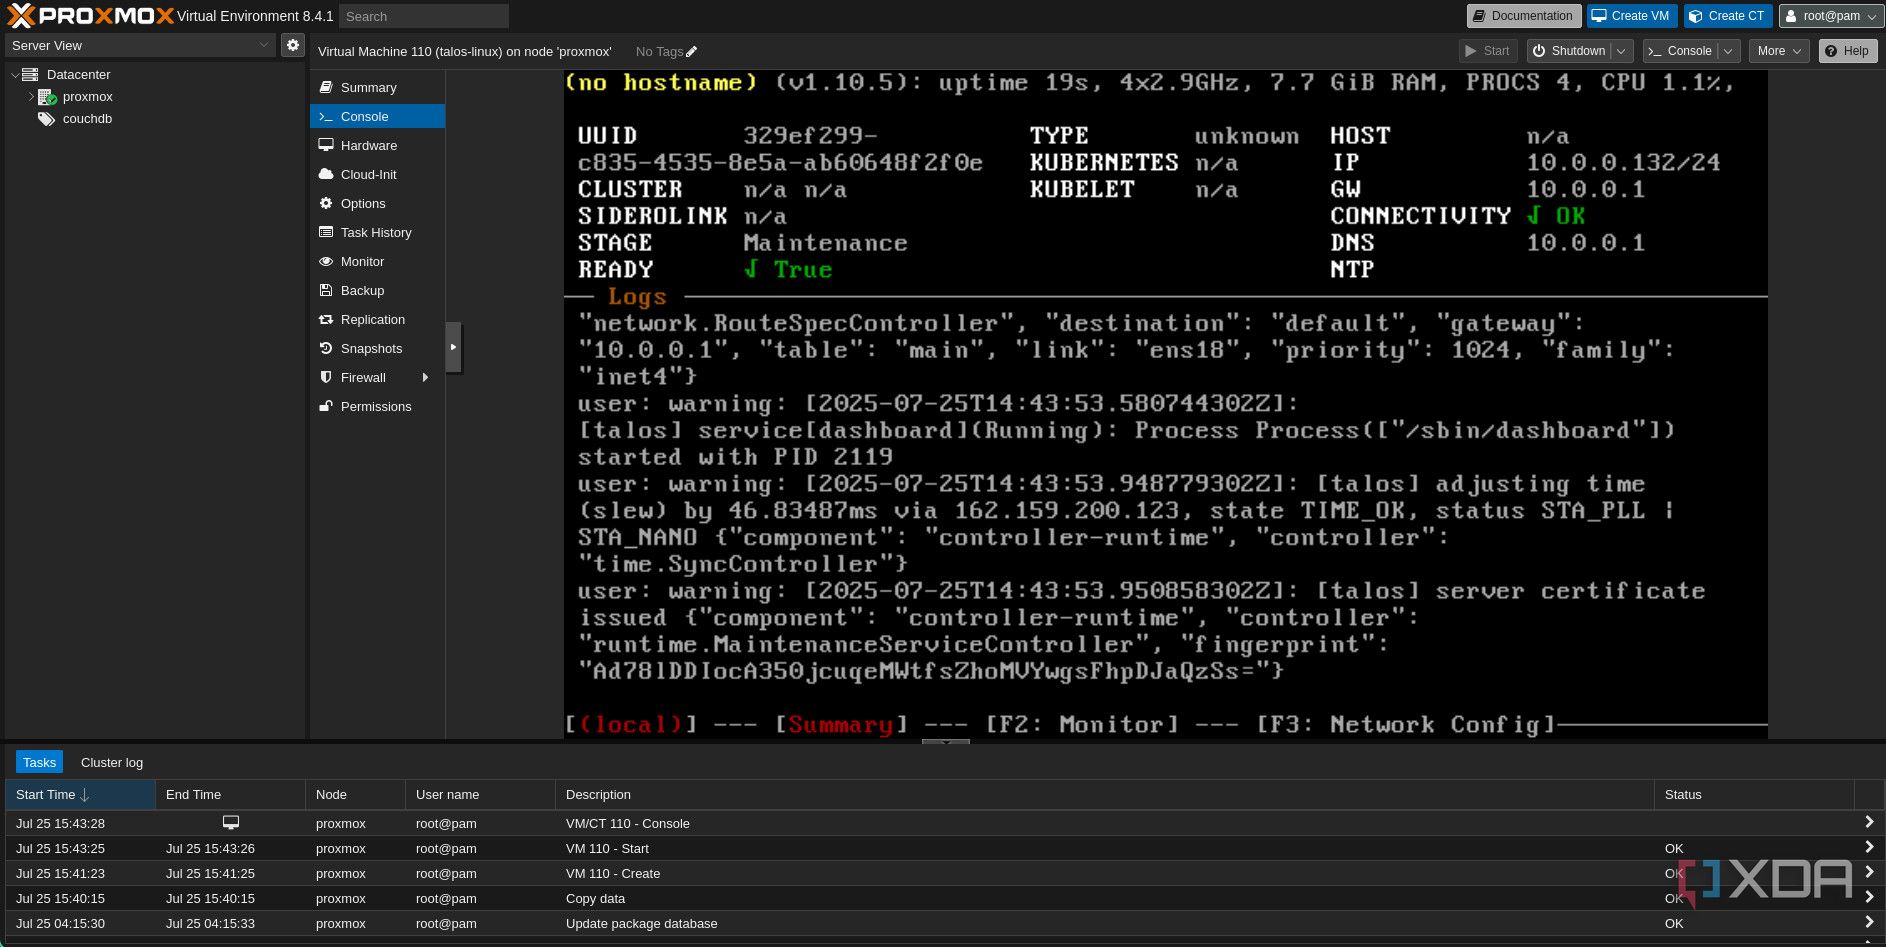Click the Documentation button
Image resolution: width=1886 pixels, height=947 pixels.
tap(1524, 16)
